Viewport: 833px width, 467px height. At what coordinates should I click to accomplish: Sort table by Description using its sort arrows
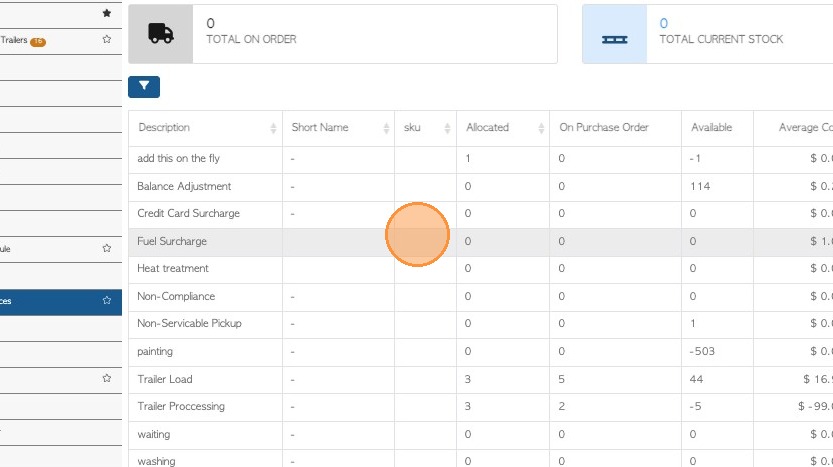[274, 128]
